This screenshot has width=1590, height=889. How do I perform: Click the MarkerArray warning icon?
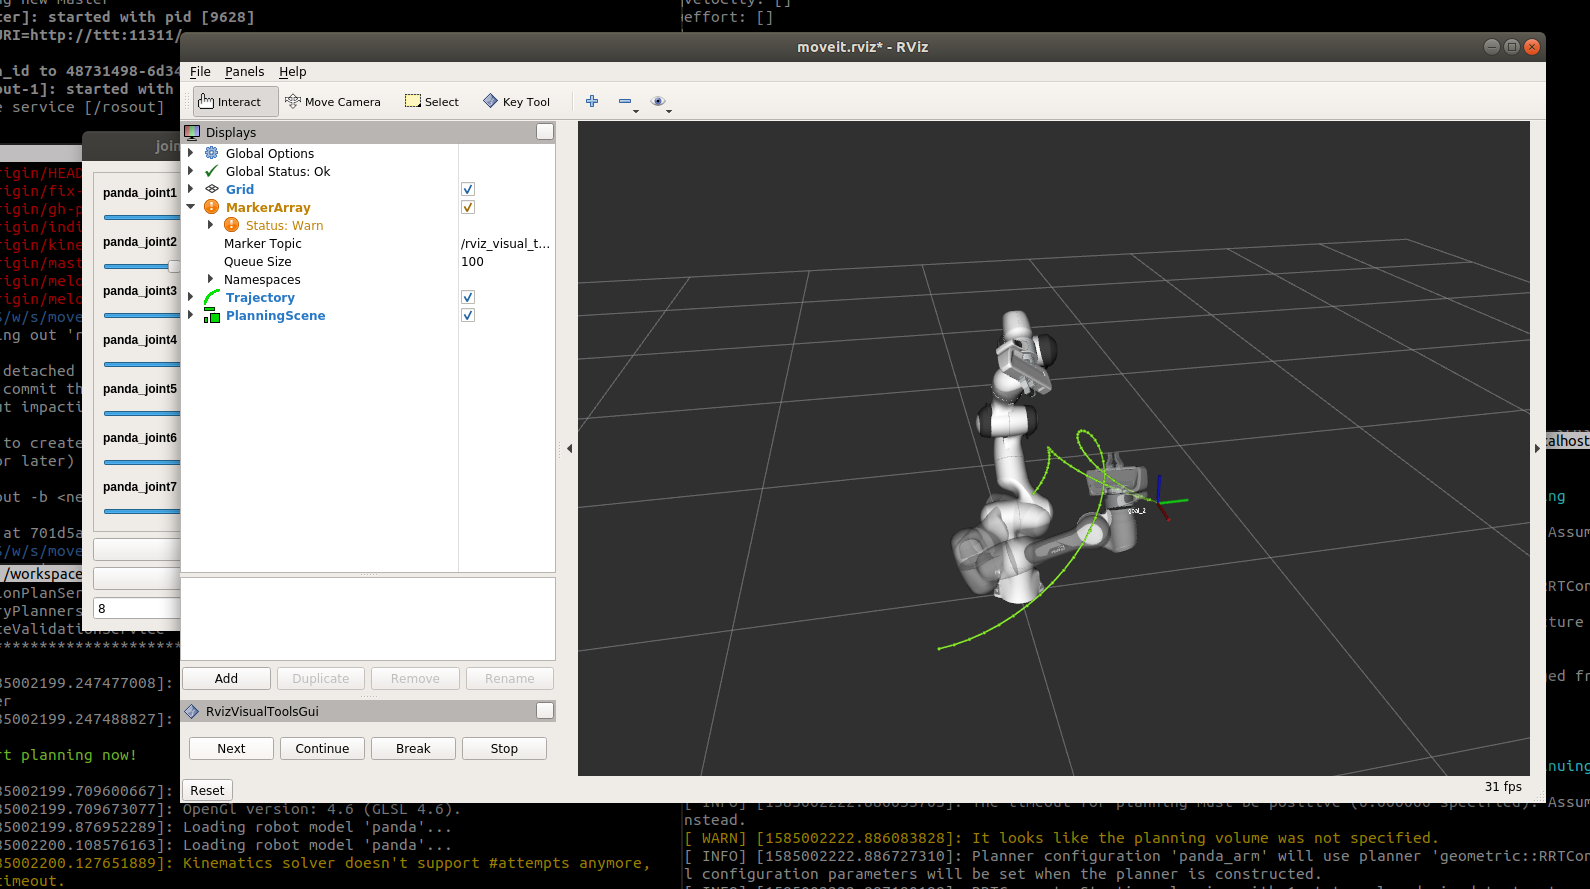pyautogui.click(x=212, y=207)
